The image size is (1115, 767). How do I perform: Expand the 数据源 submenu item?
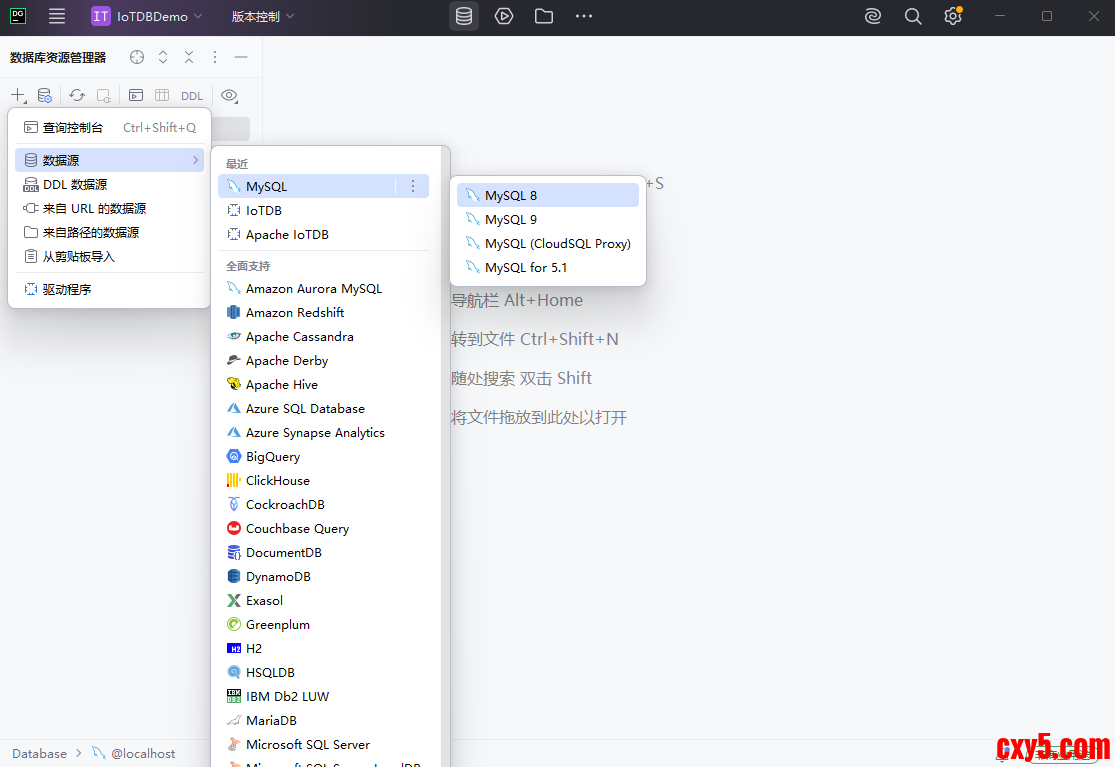(x=110, y=160)
